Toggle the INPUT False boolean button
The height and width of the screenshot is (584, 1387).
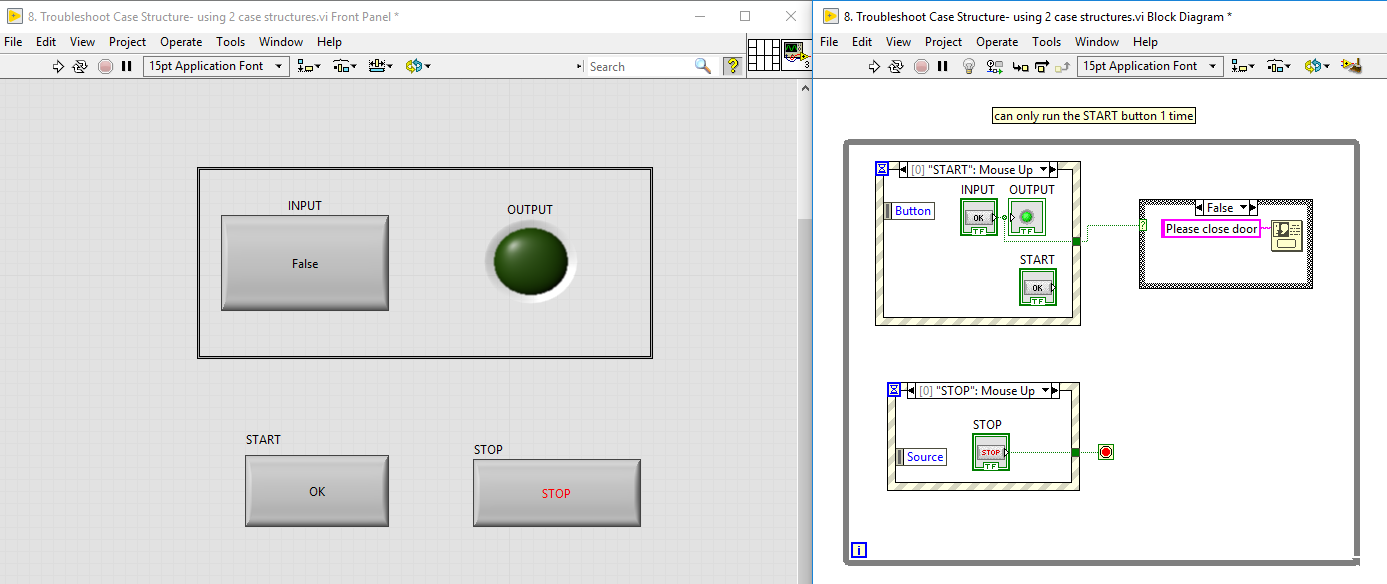tap(305, 264)
